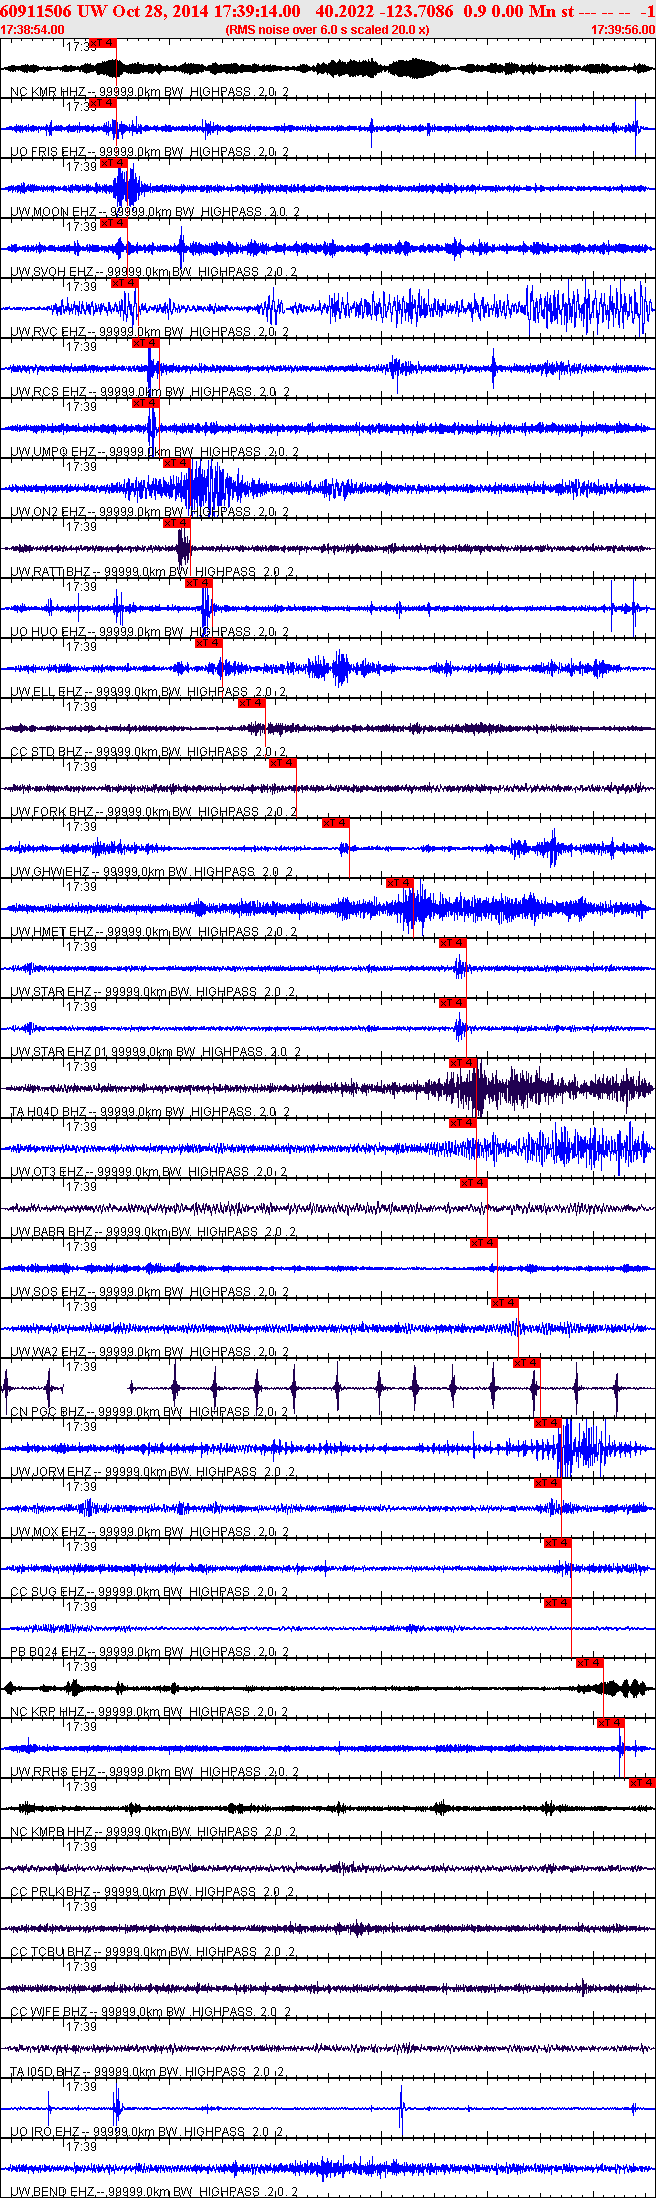The height and width of the screenshot is (2198, 656).
Task: Select the pick flag above the NC KMR trace
Action: click(103, 43)
